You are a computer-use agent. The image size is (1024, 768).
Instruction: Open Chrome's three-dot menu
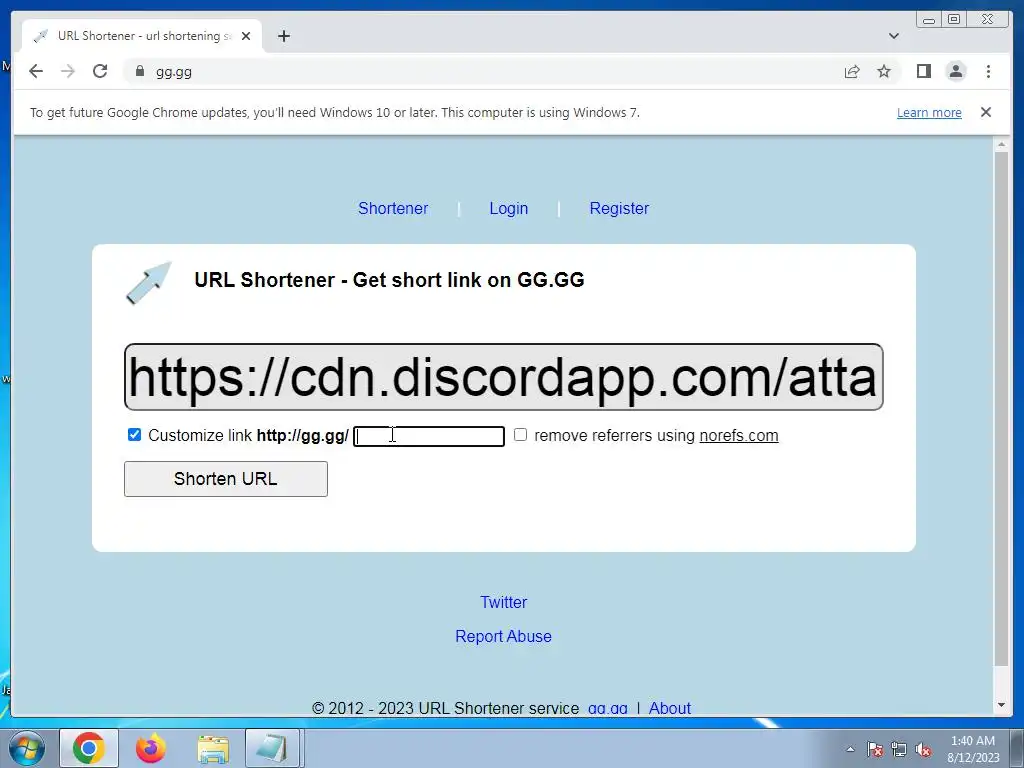988,71
